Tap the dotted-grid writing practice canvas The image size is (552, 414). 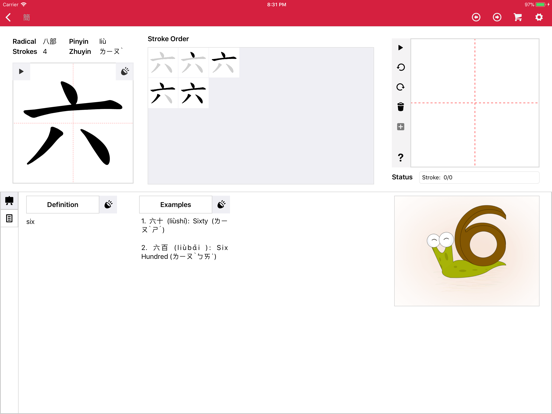point(475,103)
